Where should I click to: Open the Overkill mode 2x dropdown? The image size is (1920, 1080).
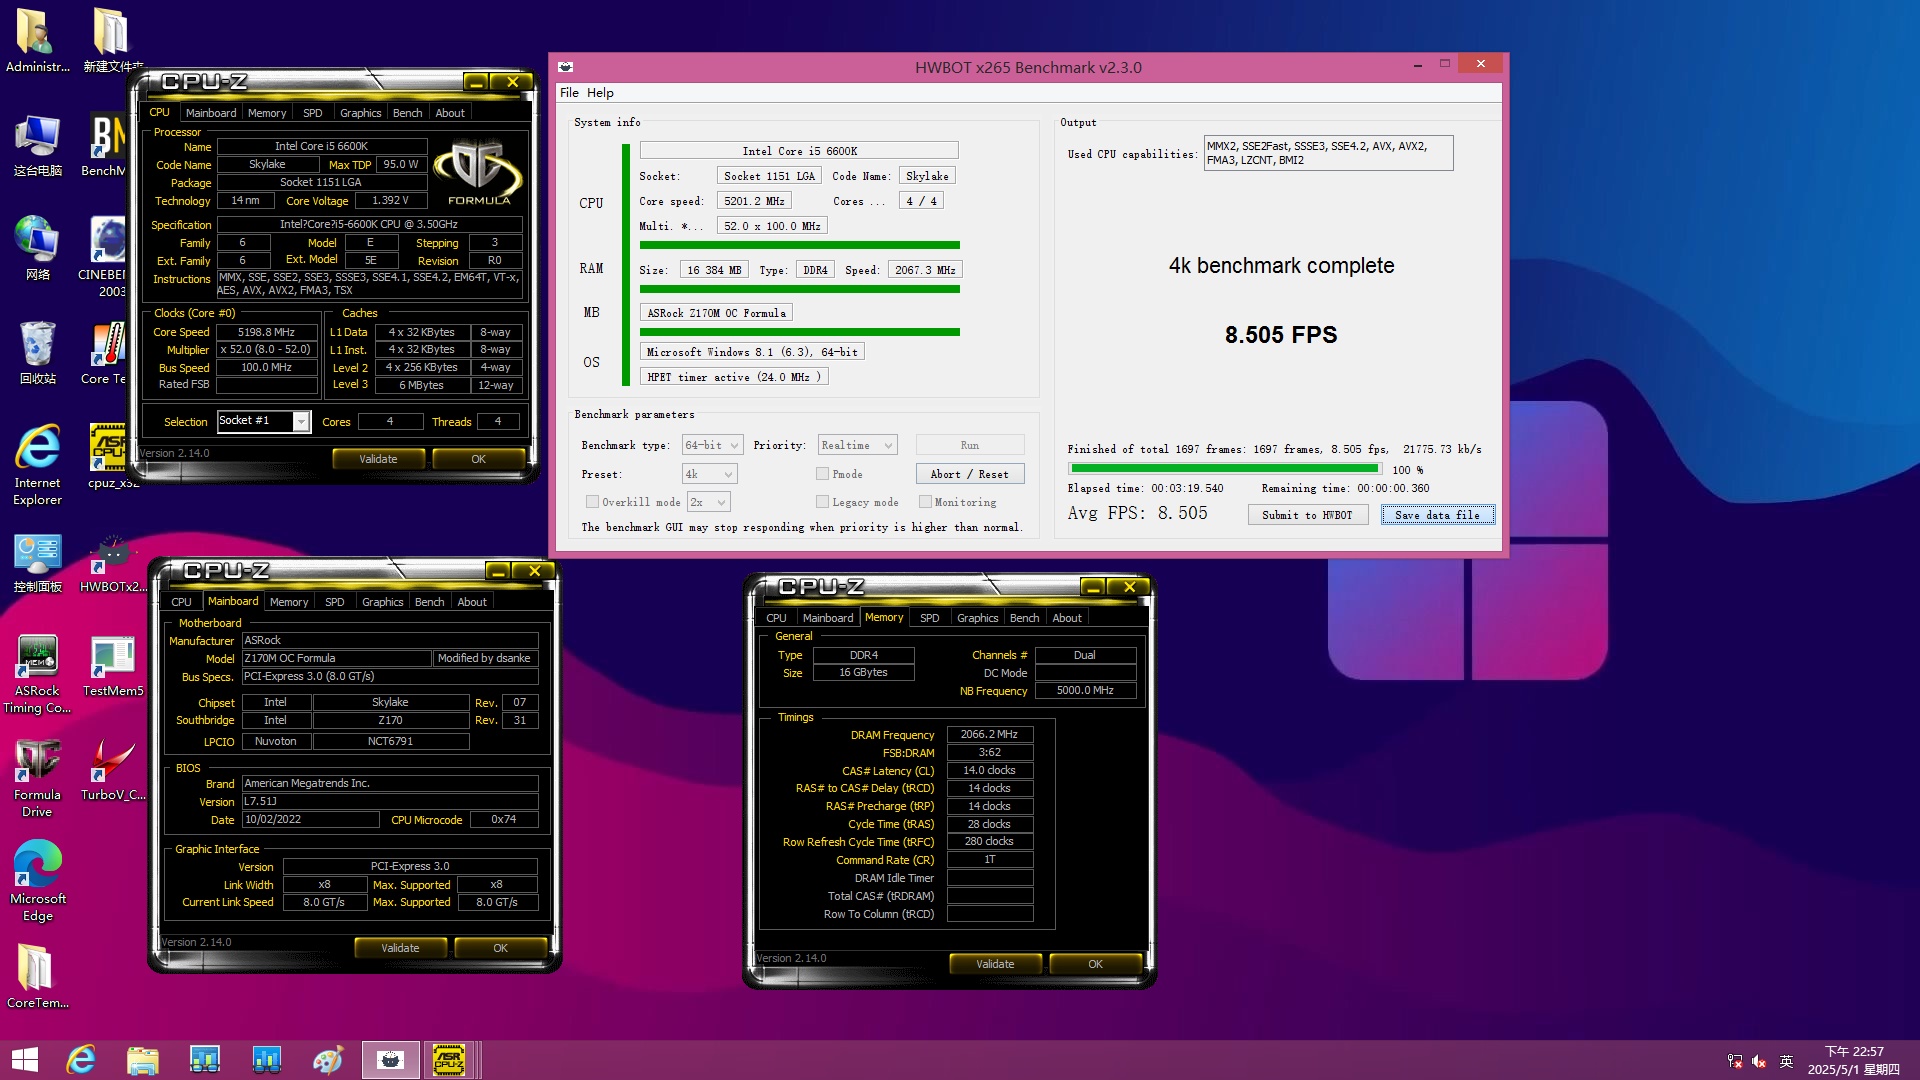[x=709, y=502]
